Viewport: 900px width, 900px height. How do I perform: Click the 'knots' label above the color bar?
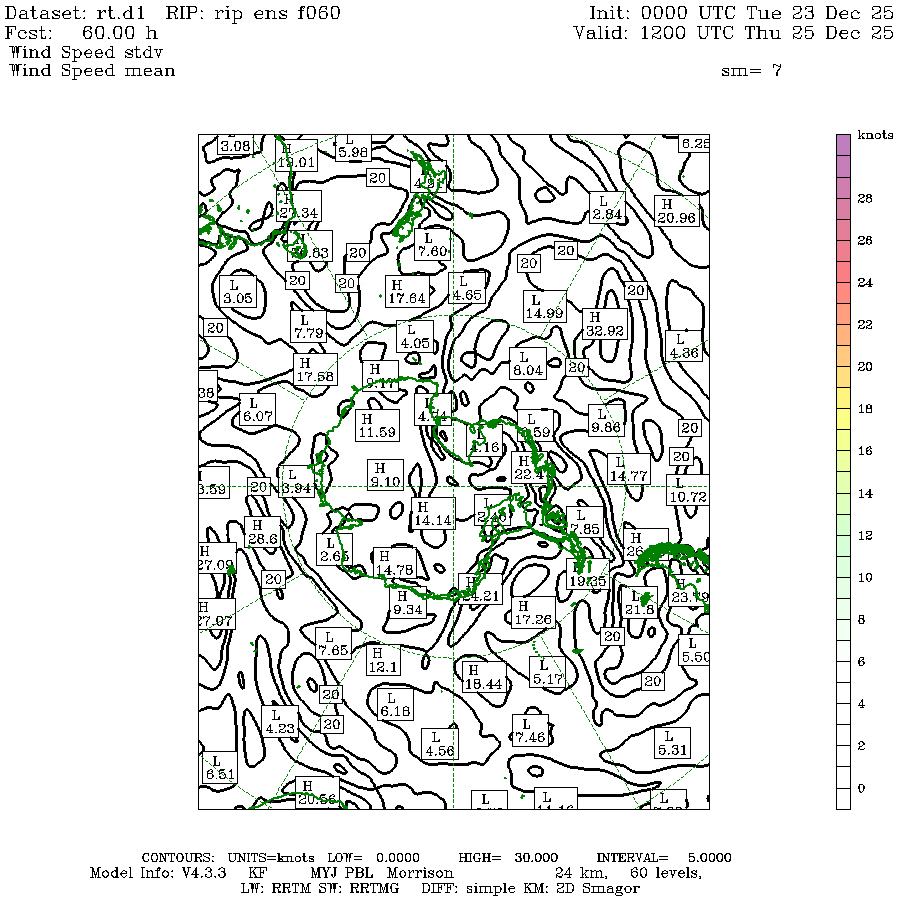tap(875, 135)
